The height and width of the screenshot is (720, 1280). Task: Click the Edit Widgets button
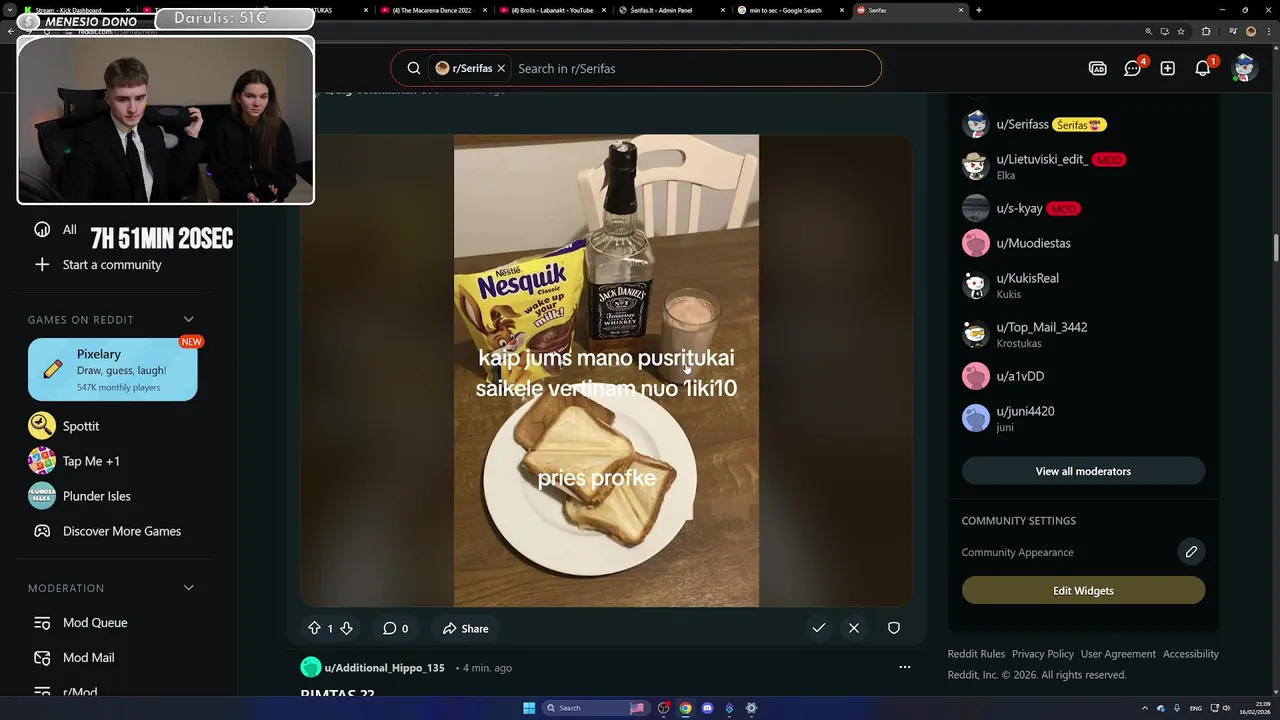tap(1083, 591)
